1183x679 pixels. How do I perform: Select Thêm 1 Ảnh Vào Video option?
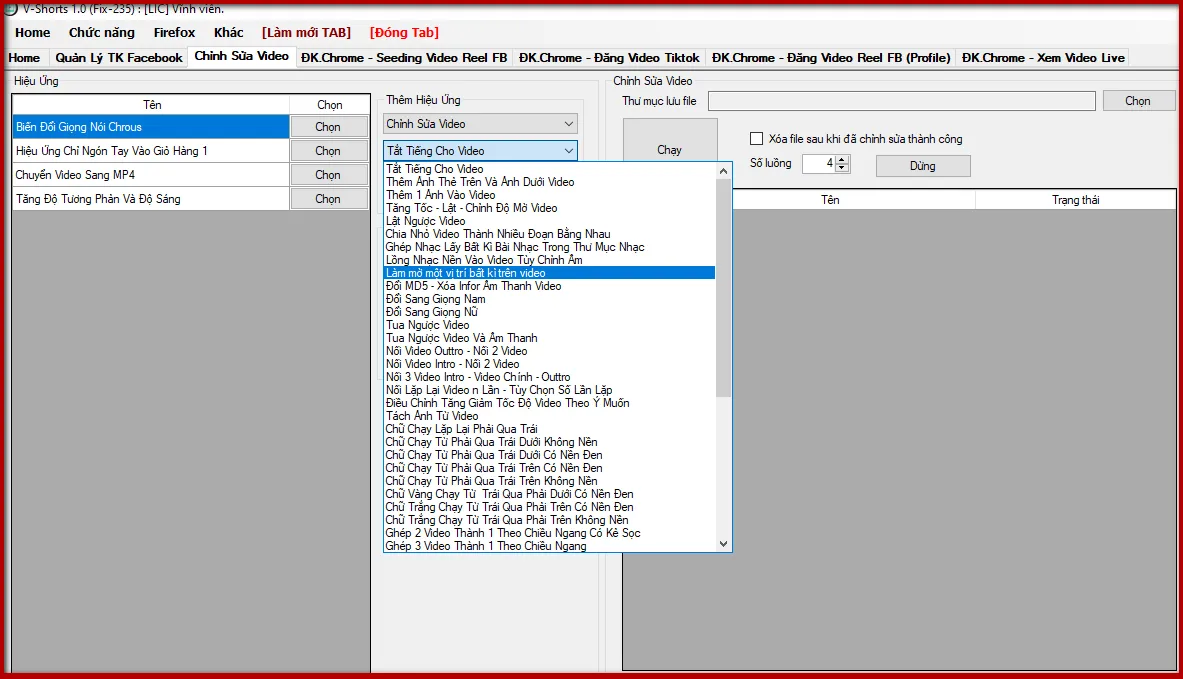pos(549,195)
